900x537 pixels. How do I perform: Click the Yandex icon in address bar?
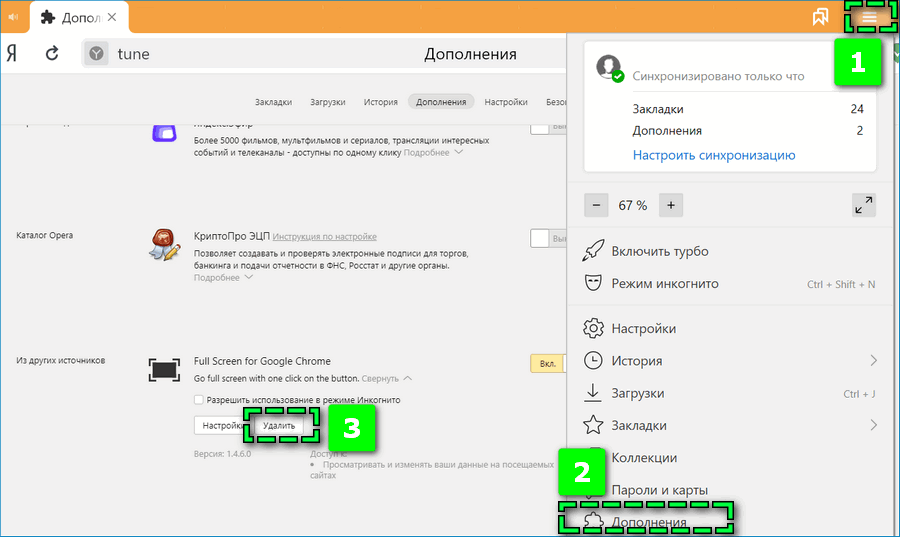pyautogui.click(x=96, y=53)
